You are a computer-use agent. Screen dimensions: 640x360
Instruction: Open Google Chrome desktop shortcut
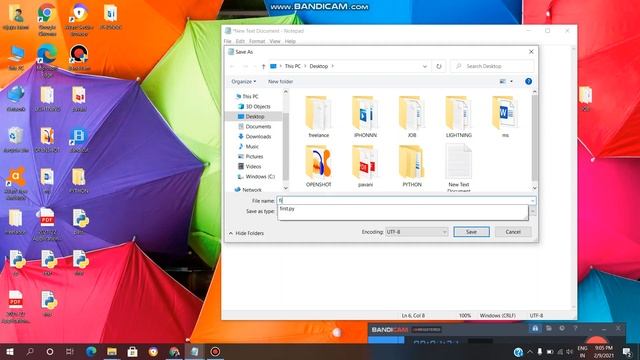tap(47, 19)
